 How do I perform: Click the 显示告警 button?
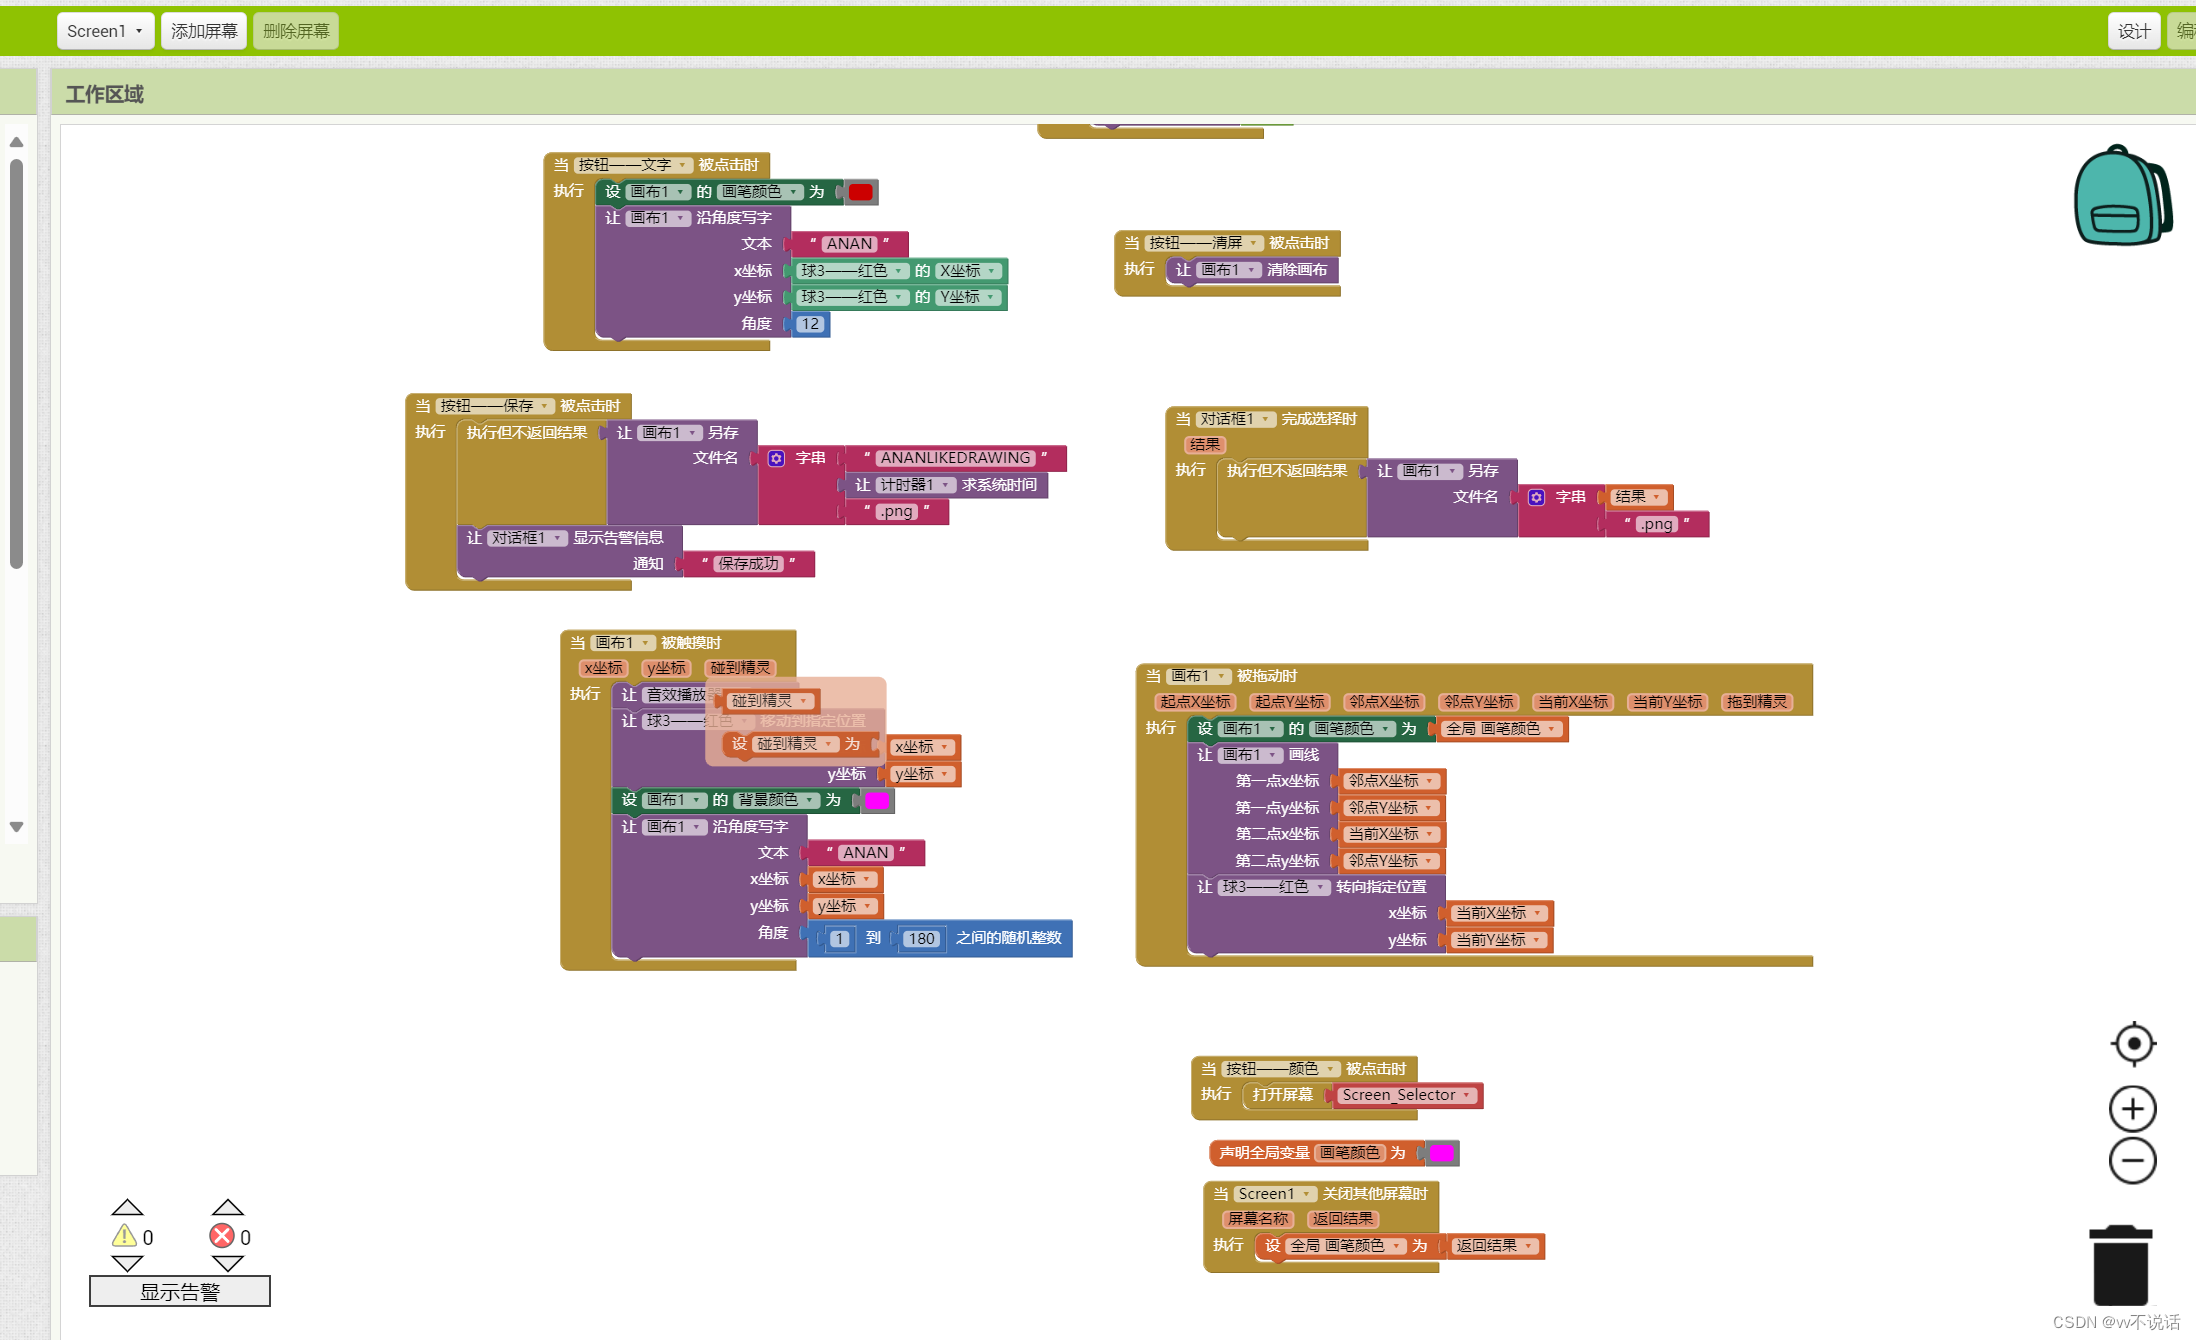179,1291
